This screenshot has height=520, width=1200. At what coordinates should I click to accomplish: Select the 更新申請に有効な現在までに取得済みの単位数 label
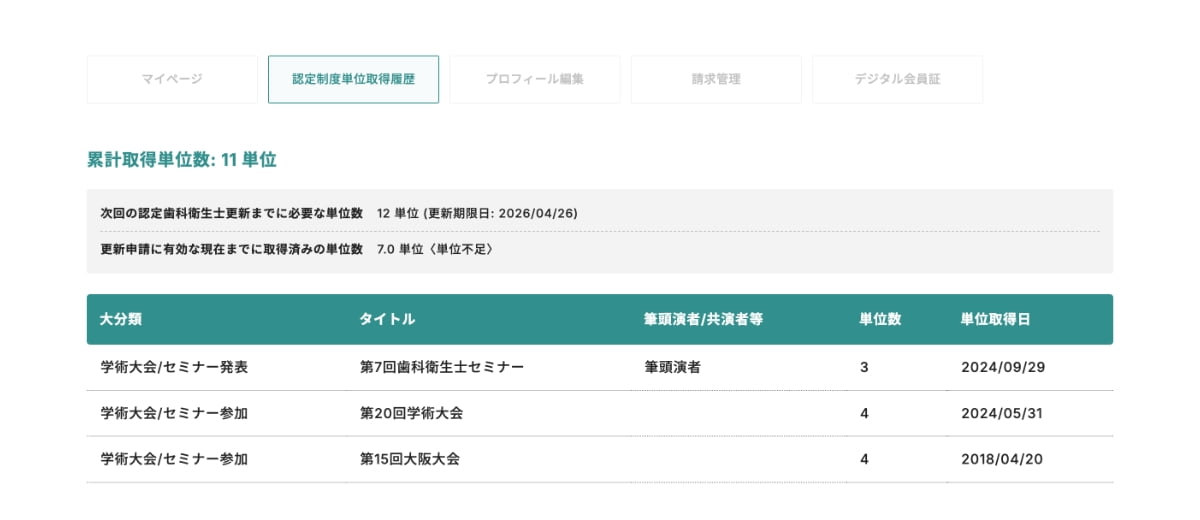coord(231,248)
